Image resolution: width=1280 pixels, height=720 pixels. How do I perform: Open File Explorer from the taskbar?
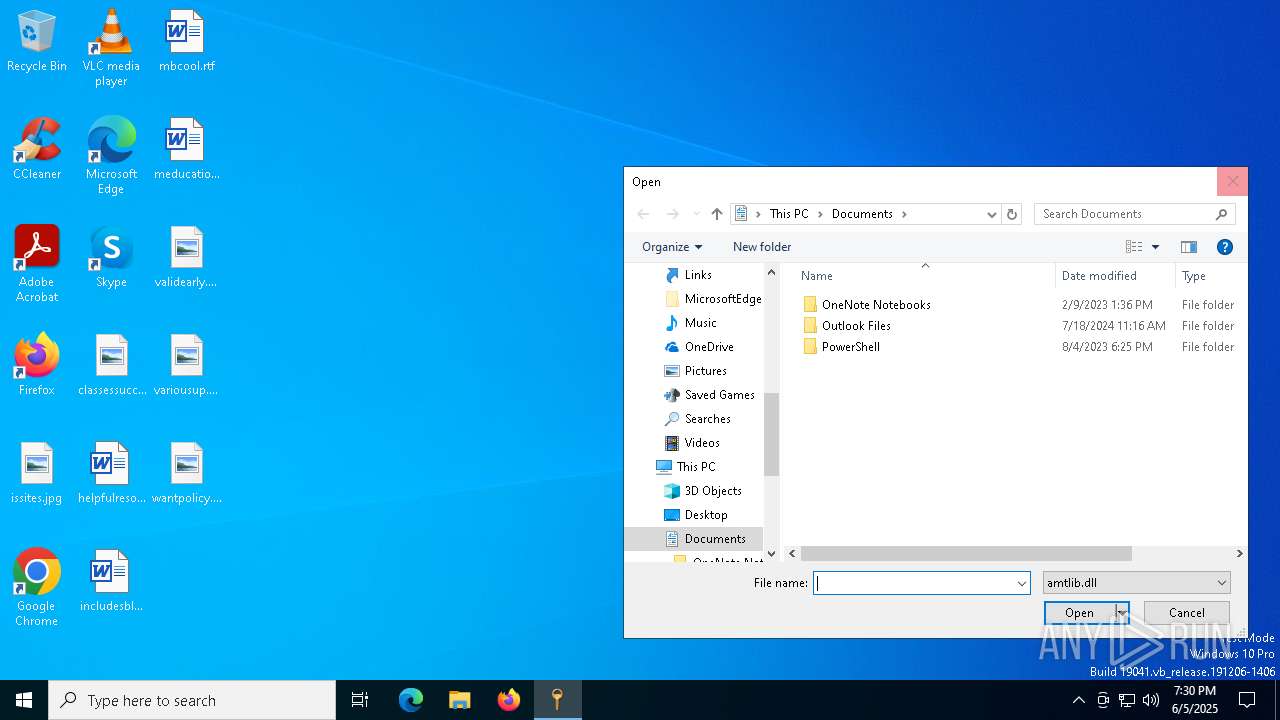(x=460, y=700)
